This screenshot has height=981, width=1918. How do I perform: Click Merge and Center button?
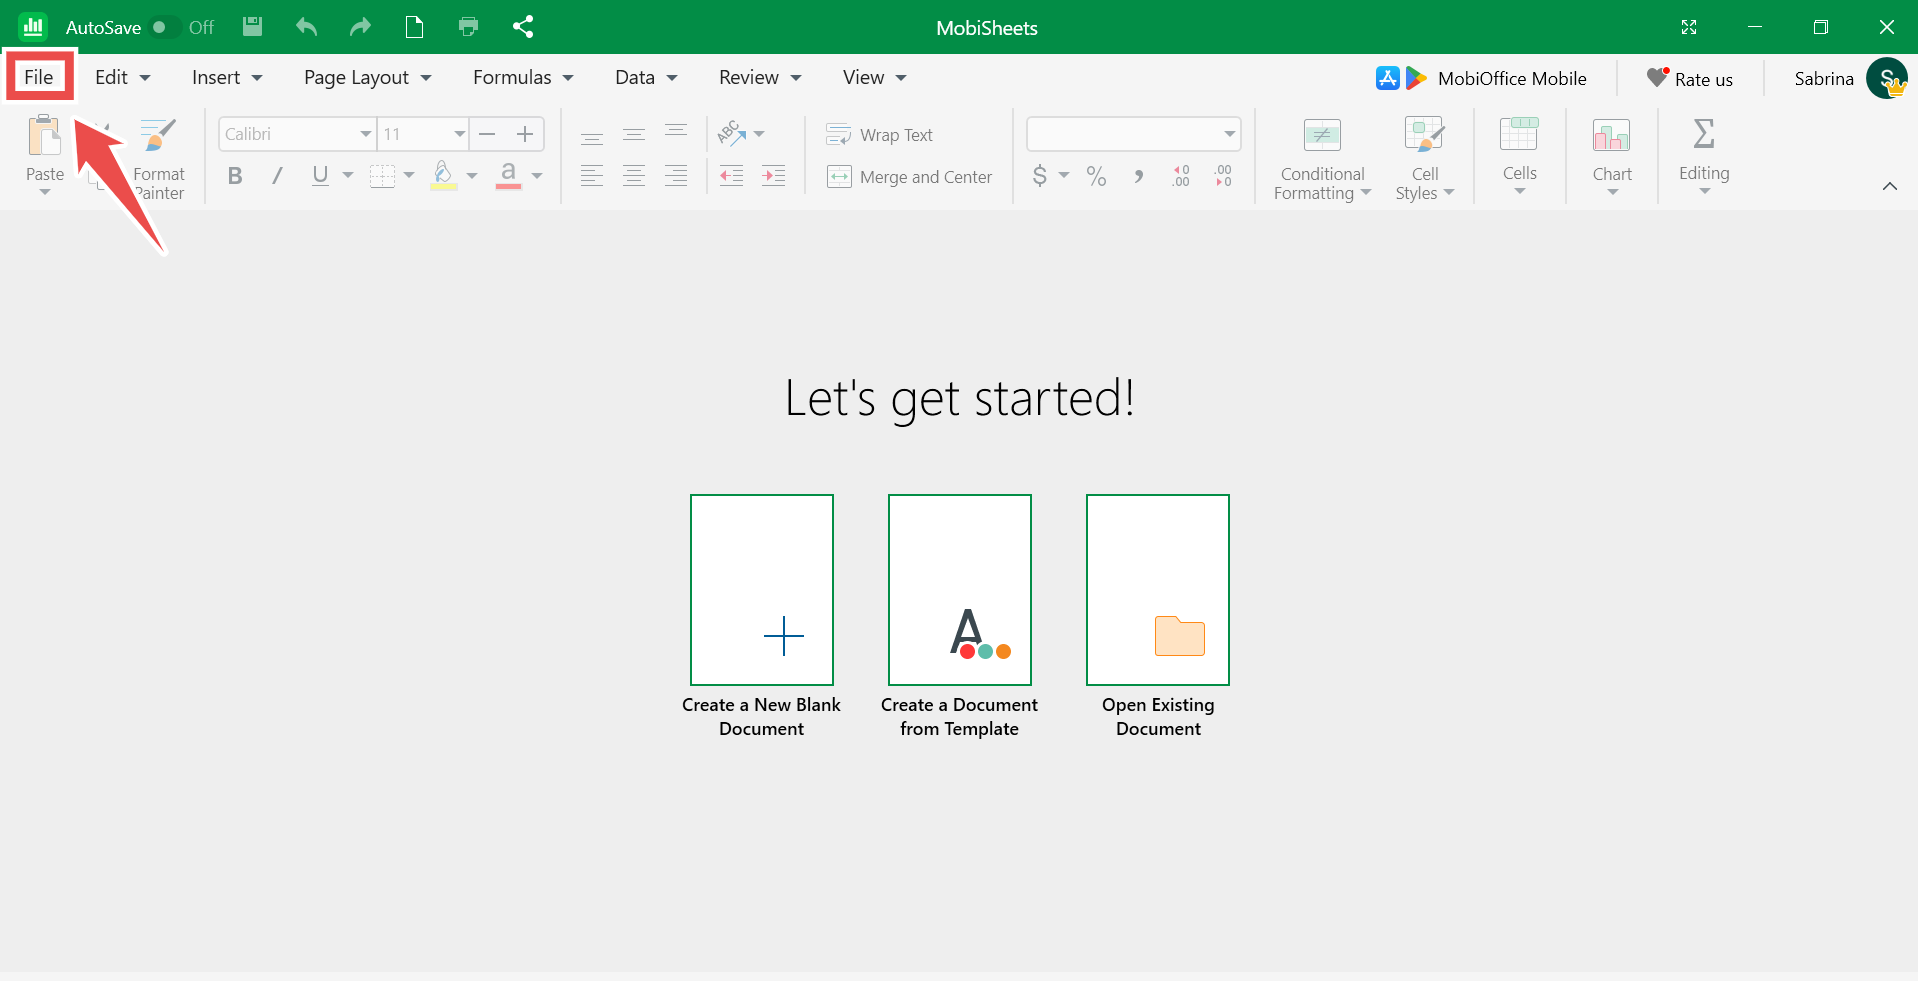(909, 177)
